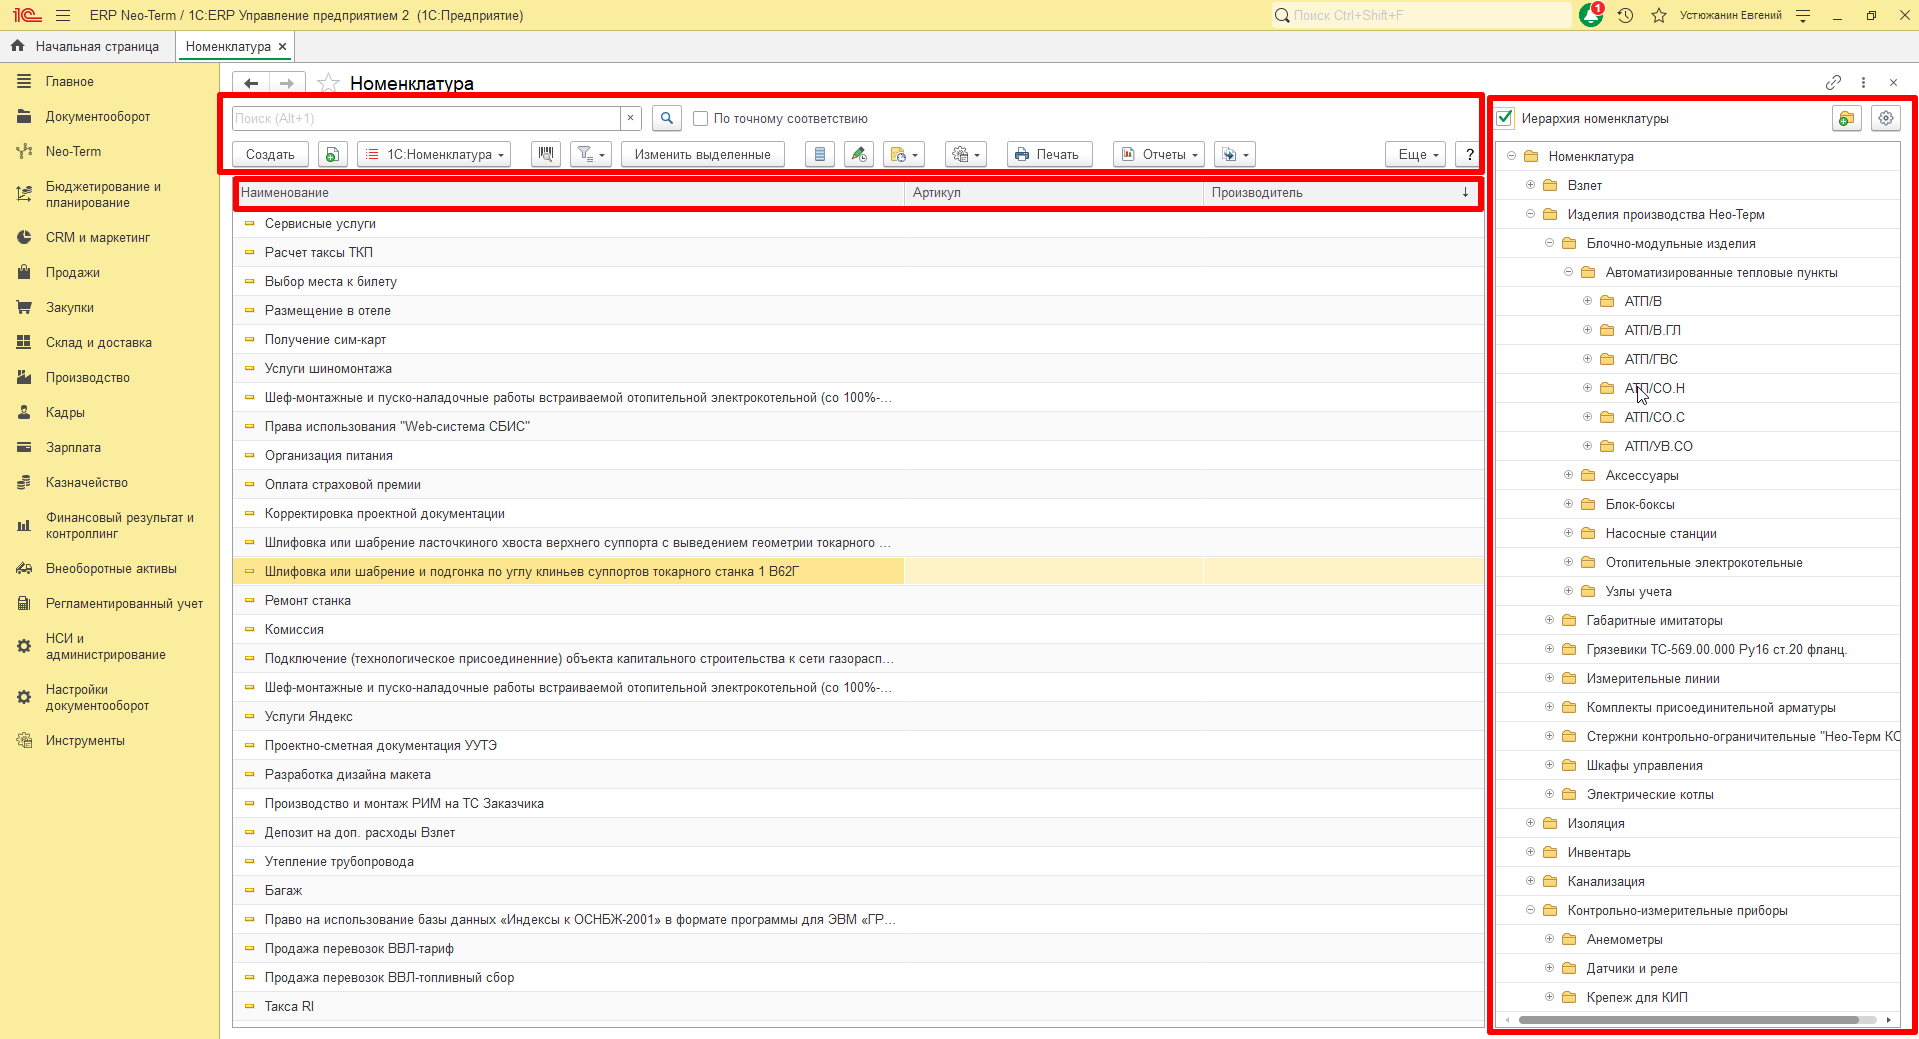
Task: Open the exchange/export dropdown after Отчеты
Action: (x=1234, y=154)
